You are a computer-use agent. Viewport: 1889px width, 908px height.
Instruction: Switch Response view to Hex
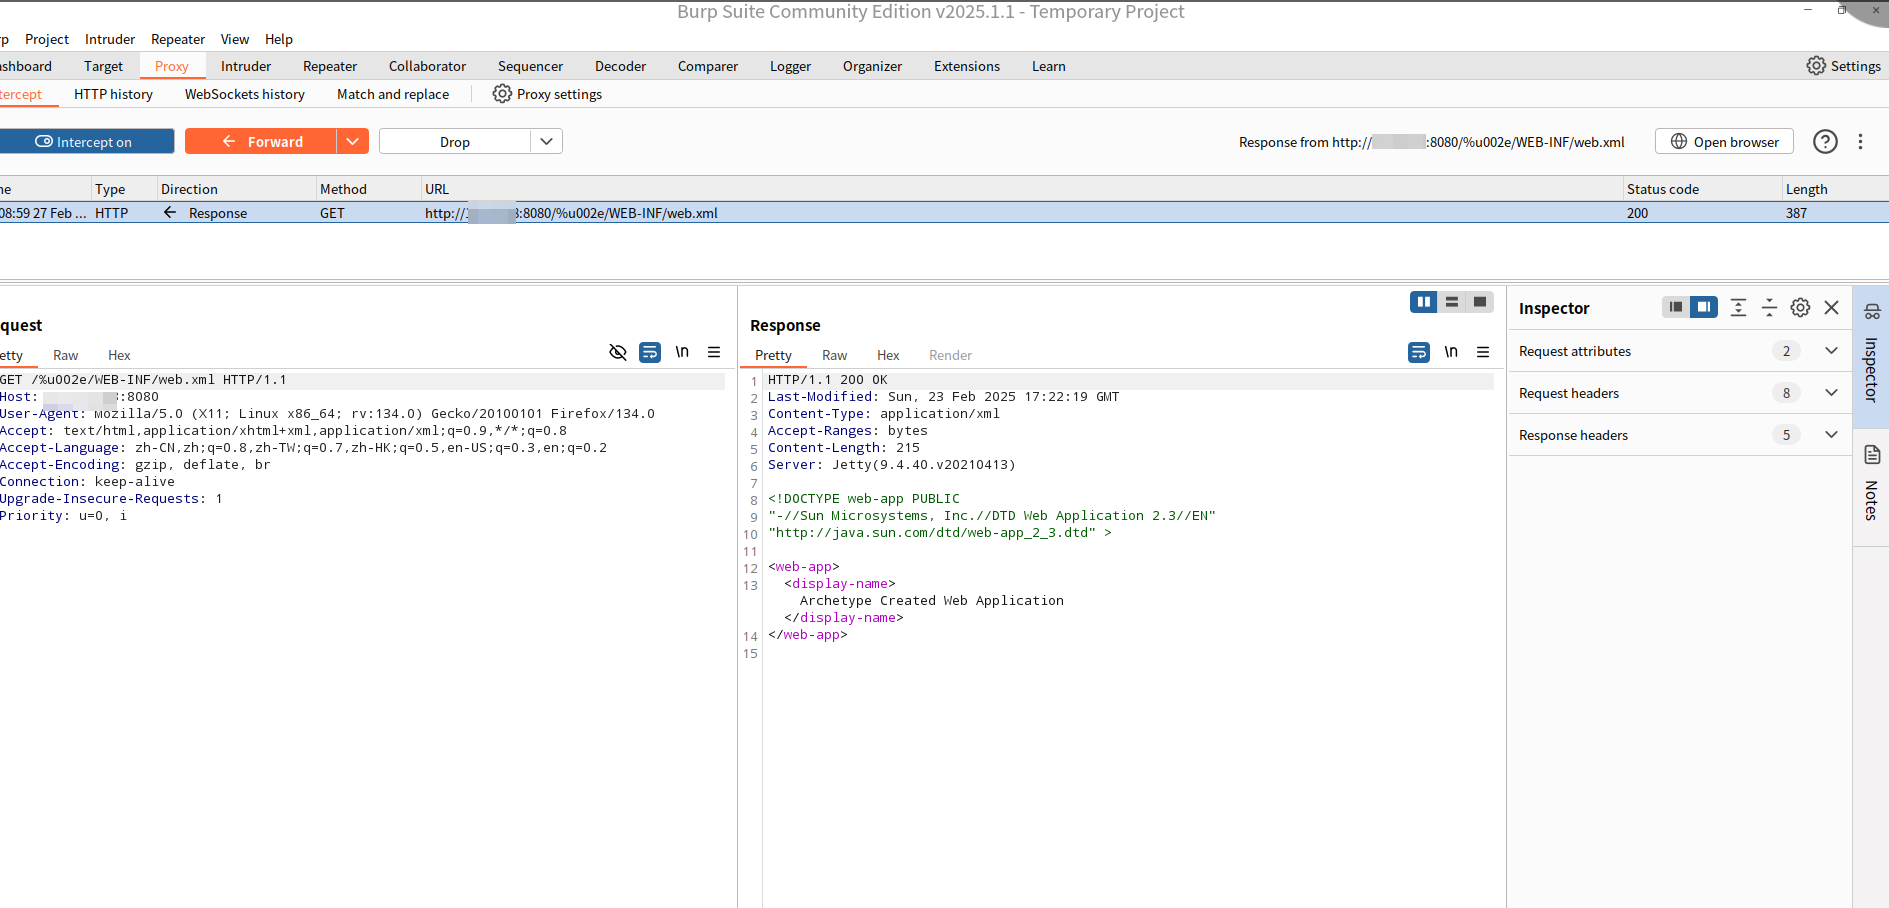888,355
